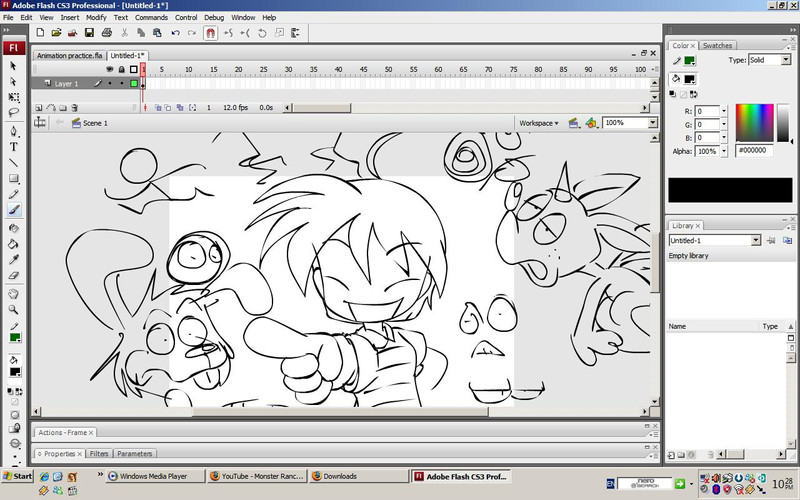Select the Pencil tool
Image resolution: width=800 pixels, height=500 pixels.
pos(13,194)
